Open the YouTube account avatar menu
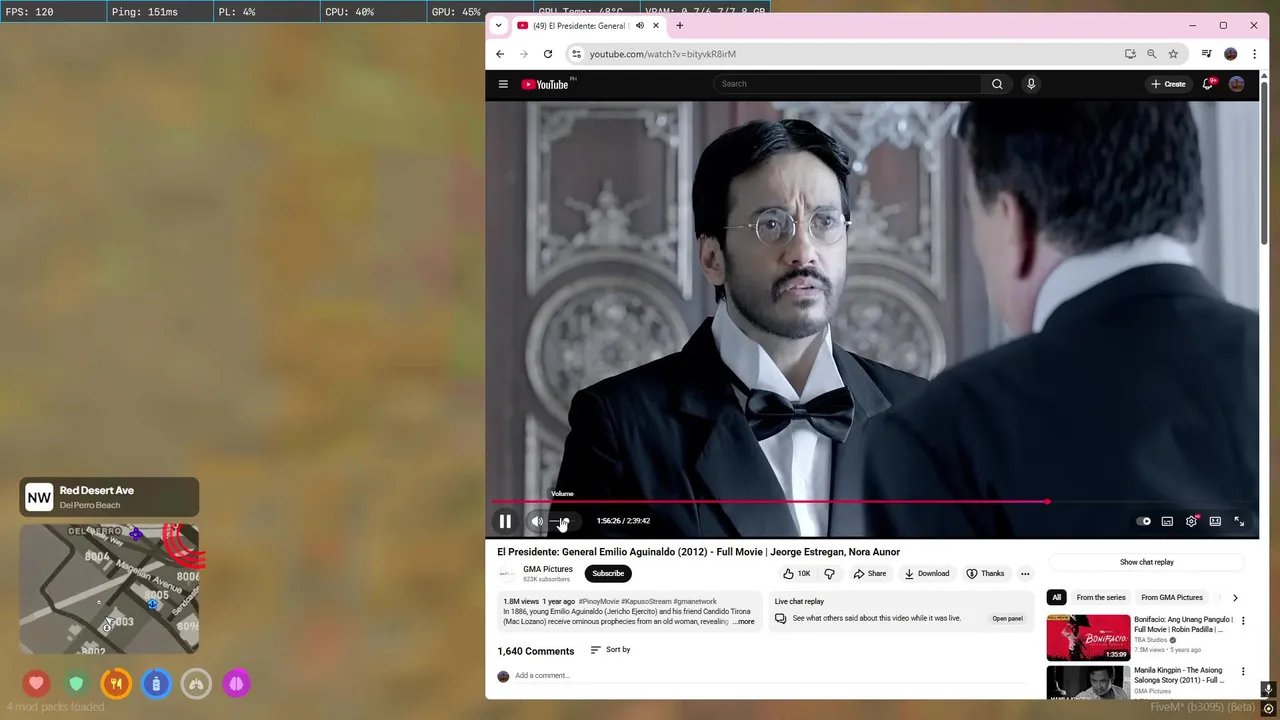The image size is (1280, 720). (x=1237, y=84)
